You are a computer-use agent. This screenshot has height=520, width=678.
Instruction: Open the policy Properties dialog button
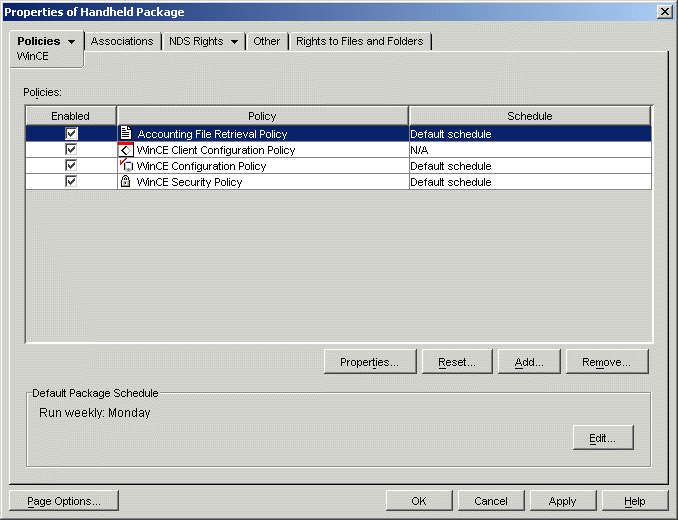370,362
